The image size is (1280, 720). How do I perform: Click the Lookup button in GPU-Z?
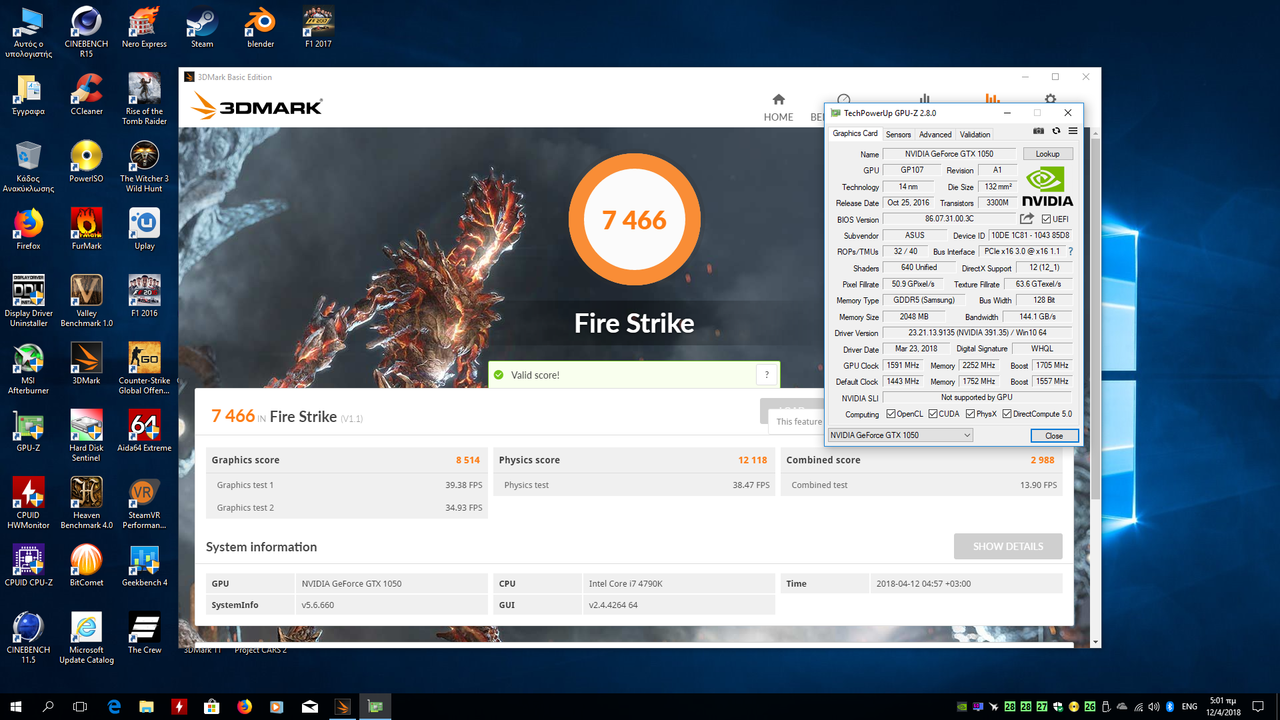tap(1047, 154)
